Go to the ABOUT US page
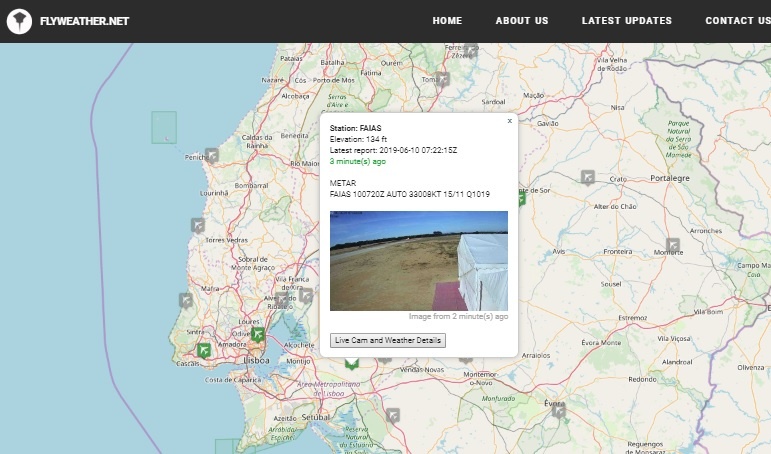This screenshot has height=454, width=771. pos(522,21)
